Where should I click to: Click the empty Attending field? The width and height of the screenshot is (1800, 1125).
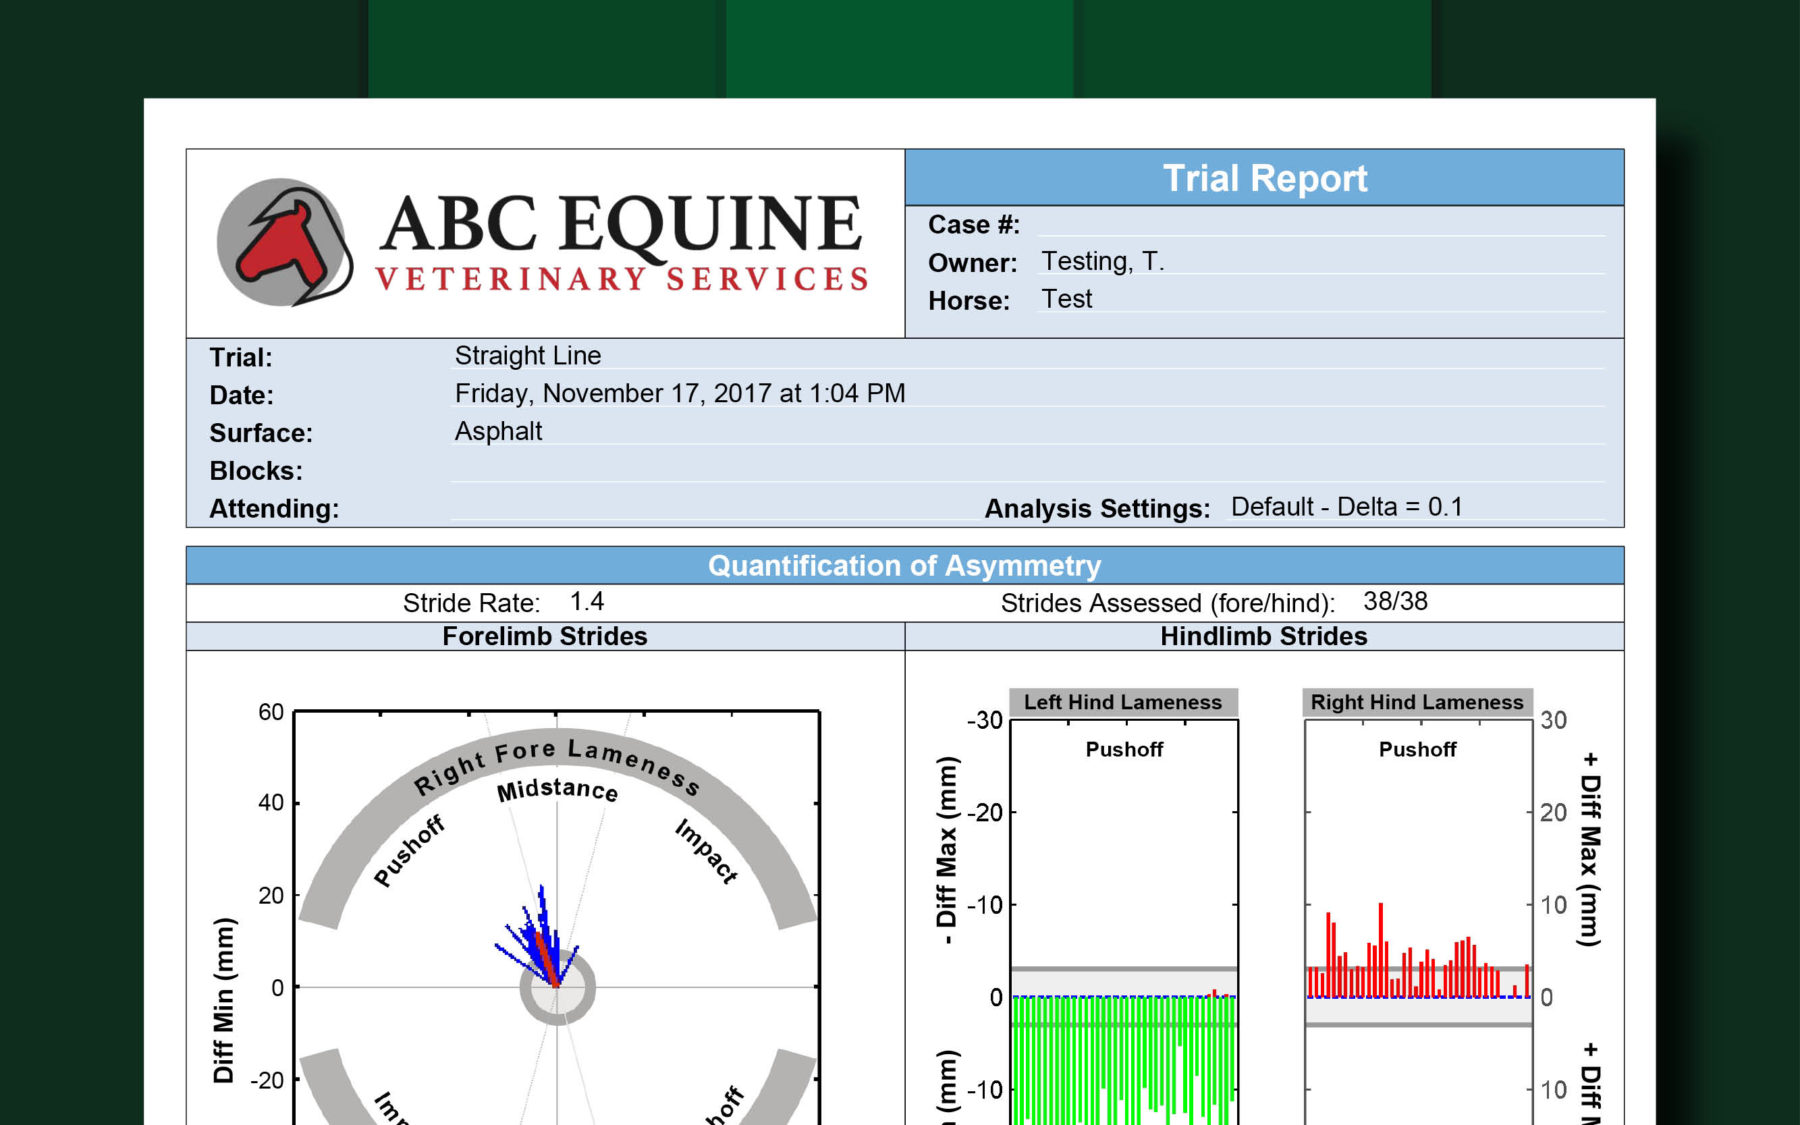tap(700, 508)
